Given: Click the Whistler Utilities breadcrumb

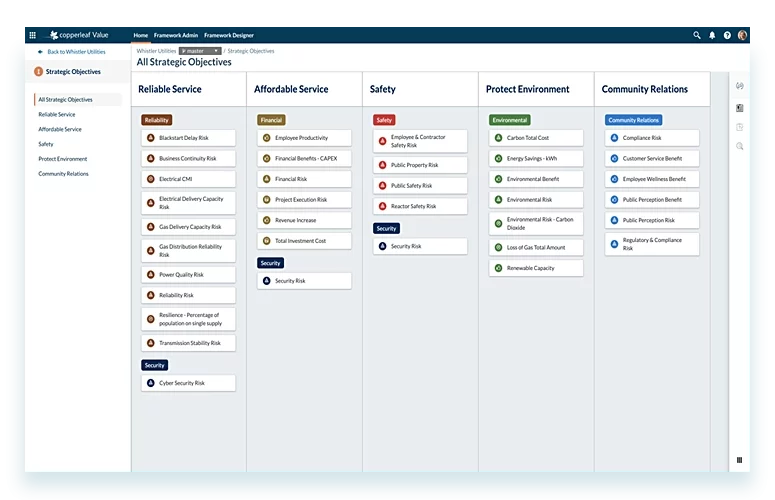Looking at the screenshot, I should pyautogui.click(x=156, y=51).
